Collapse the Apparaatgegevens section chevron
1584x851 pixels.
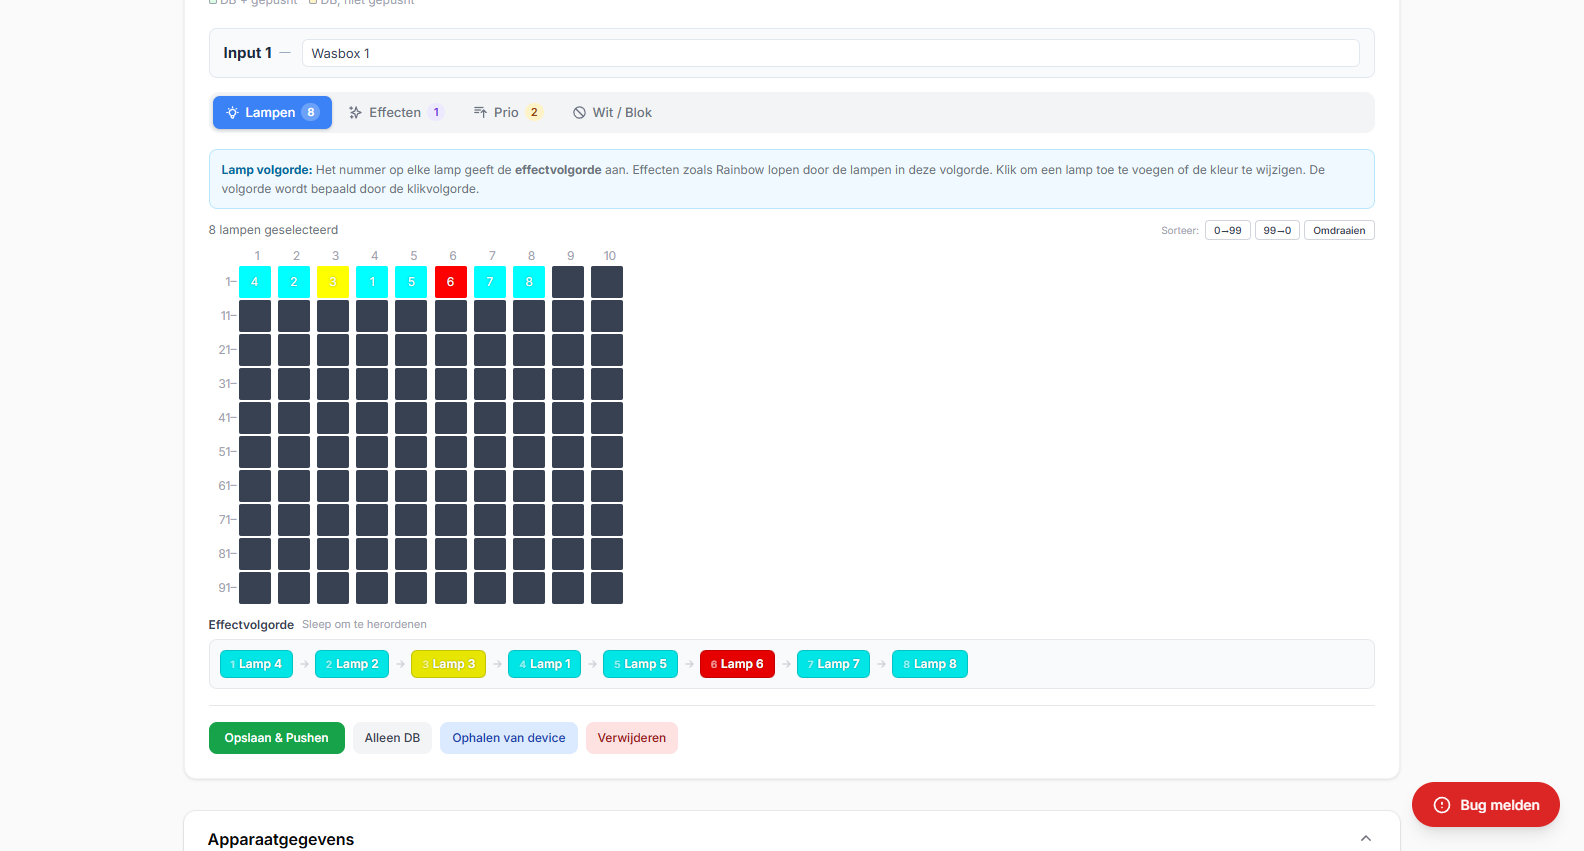(1365, 839)
